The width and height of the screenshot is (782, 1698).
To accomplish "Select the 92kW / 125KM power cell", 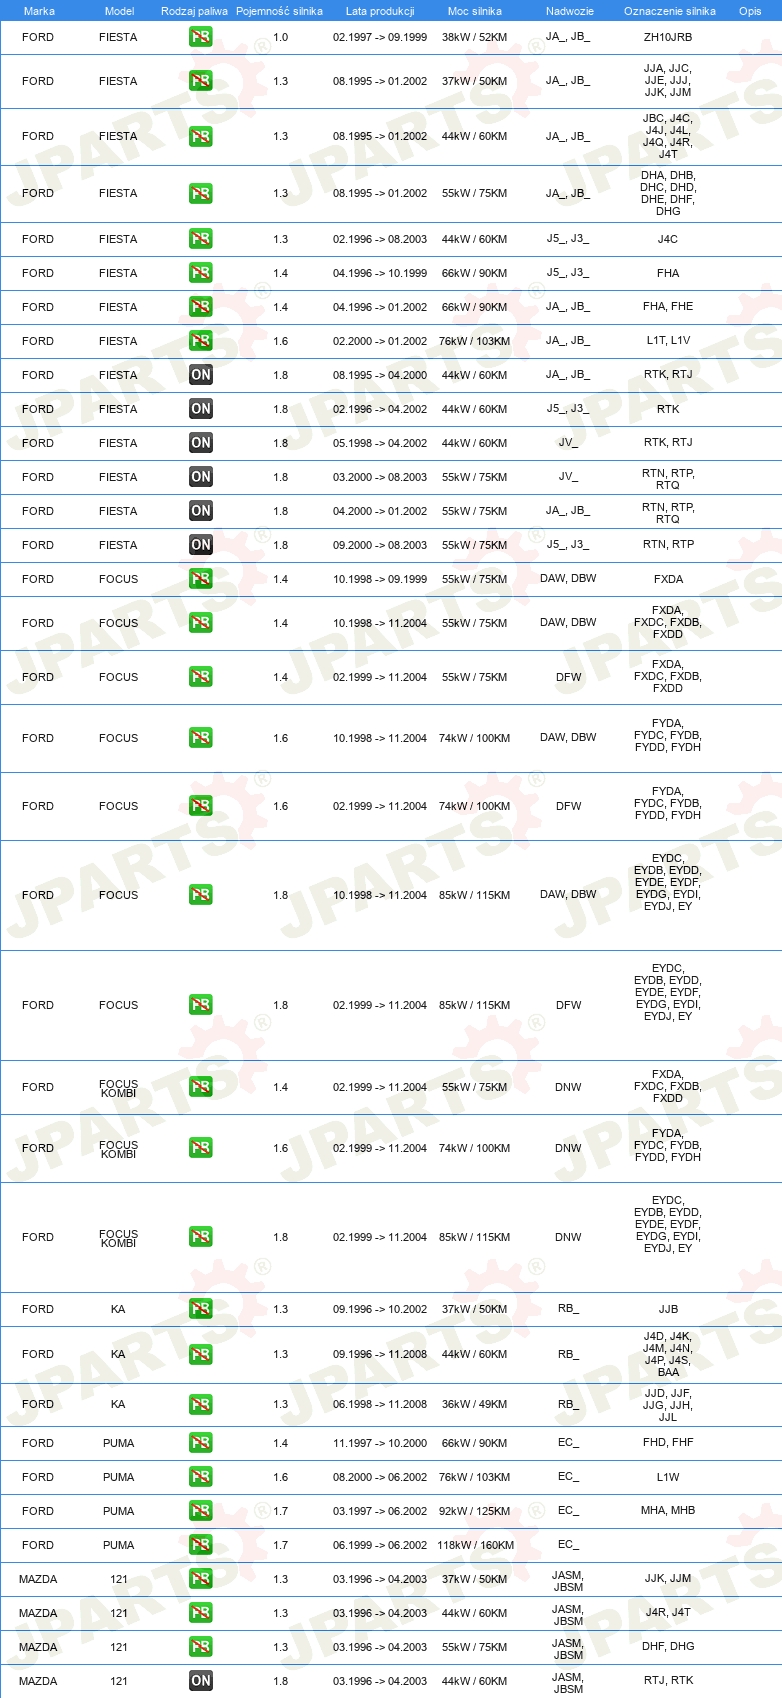I will click(x=475, y=1511).
